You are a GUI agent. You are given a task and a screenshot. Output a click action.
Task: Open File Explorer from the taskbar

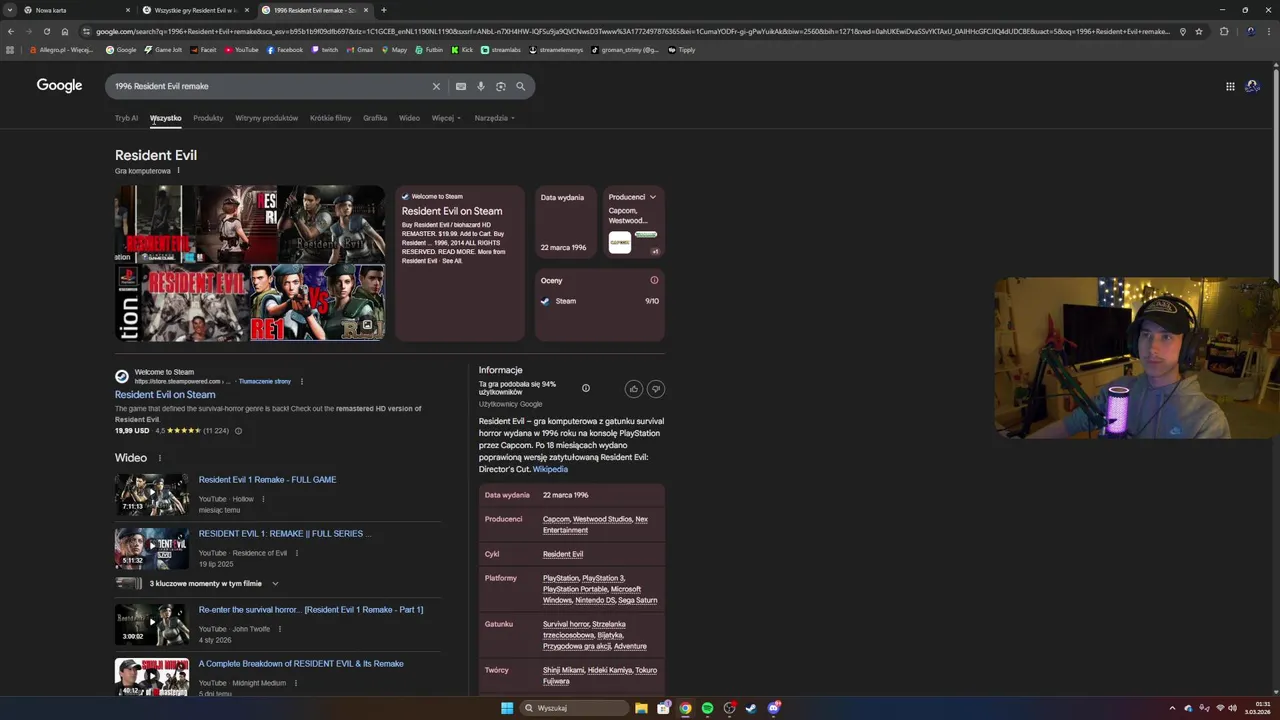pos(641,708)
